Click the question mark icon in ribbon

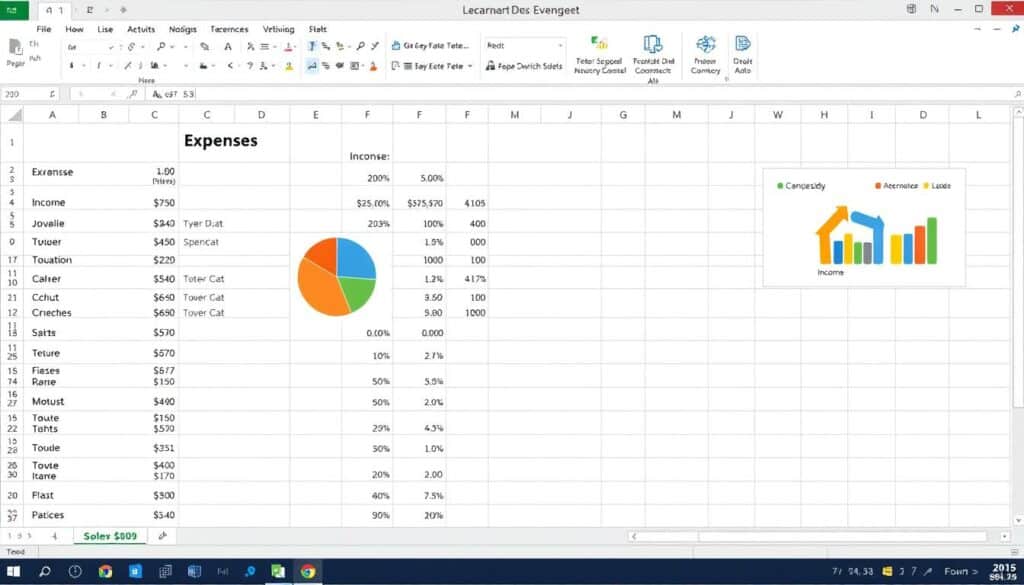pos(249,66)
